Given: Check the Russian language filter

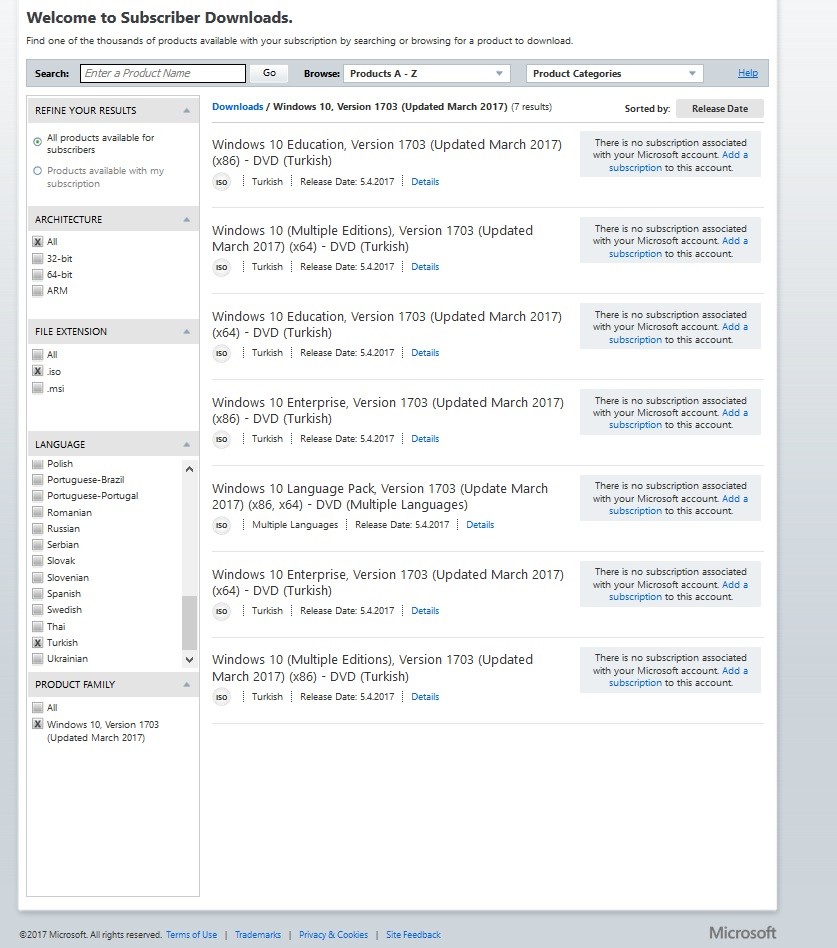Looking at the screenshot, I should 37,528.
